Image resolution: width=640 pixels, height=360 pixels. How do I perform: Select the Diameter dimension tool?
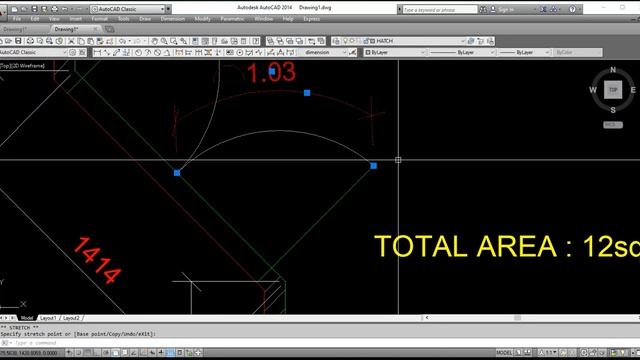point(157,52)
